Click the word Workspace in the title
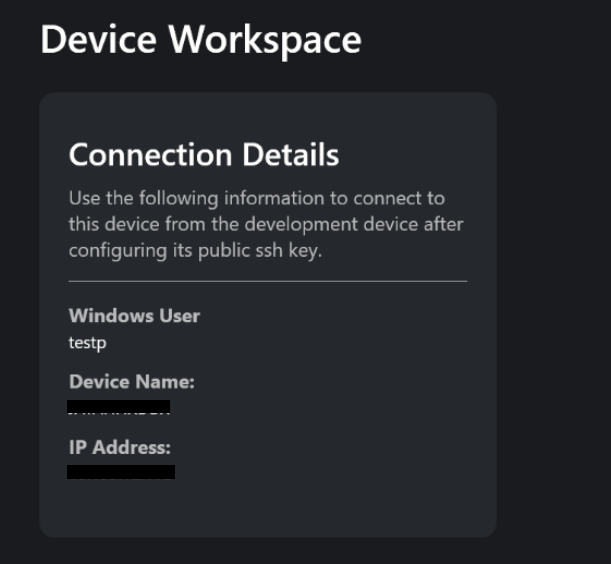The height and width of the screenshot is (564, 611). tap(265, 41)
